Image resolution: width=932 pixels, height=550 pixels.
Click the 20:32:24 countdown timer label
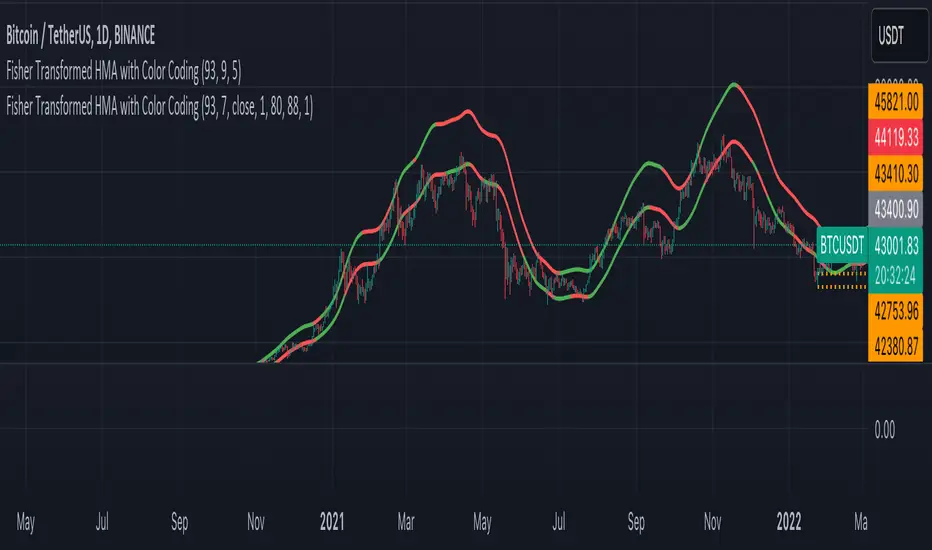pos(896,276)
